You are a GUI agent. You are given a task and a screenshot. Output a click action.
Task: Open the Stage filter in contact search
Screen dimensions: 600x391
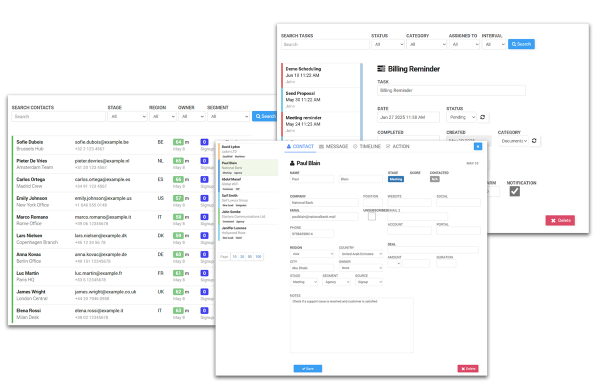(127, 116)
